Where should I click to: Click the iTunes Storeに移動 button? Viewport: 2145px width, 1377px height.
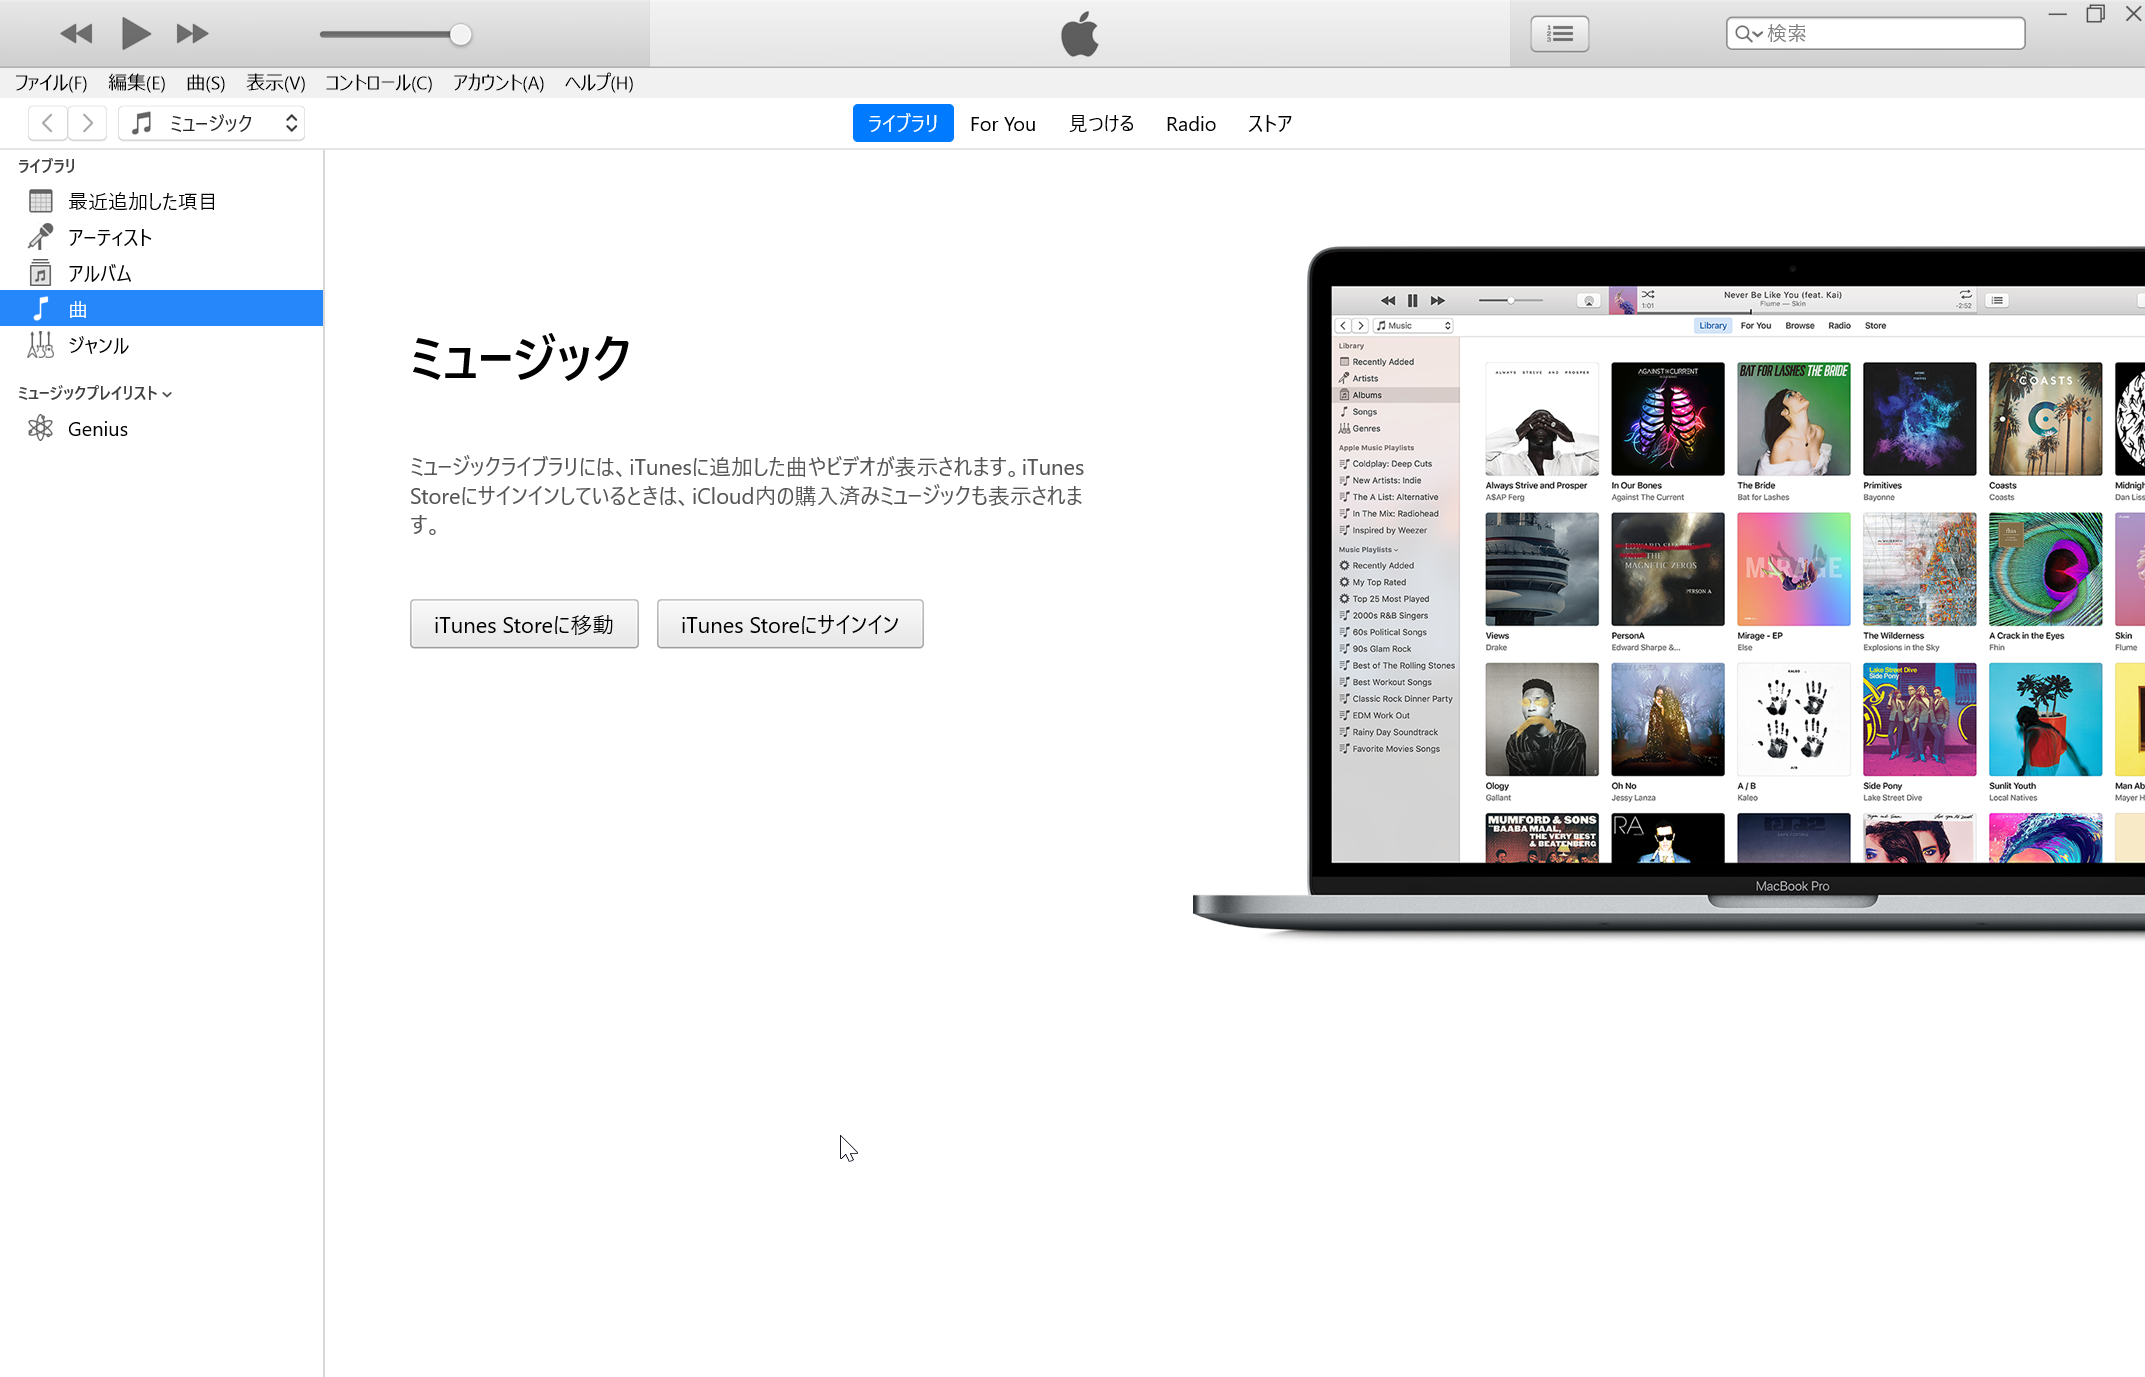[524, 624]
